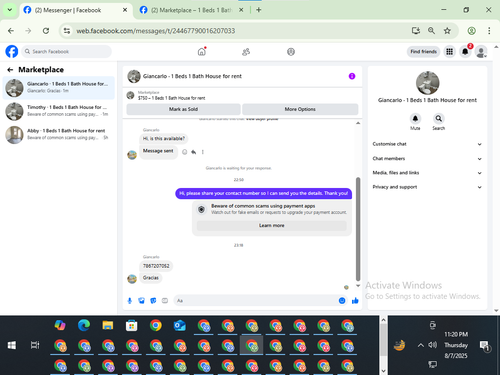Mute the conversation with the bell icon
Viewport: 500px width, 375px height.
(x=415, y=119)
